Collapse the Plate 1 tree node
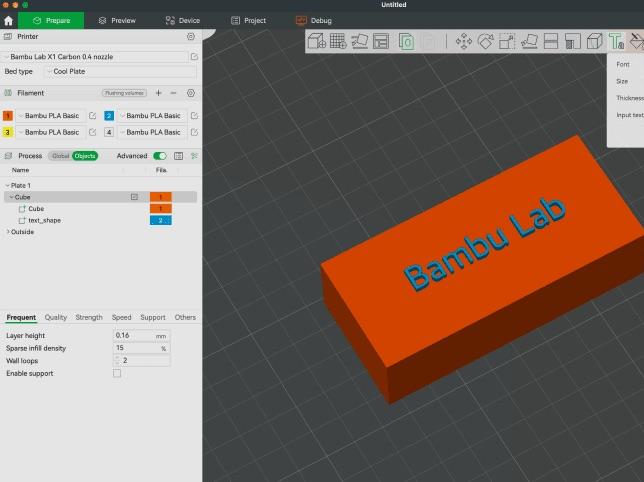 [7, 186]
